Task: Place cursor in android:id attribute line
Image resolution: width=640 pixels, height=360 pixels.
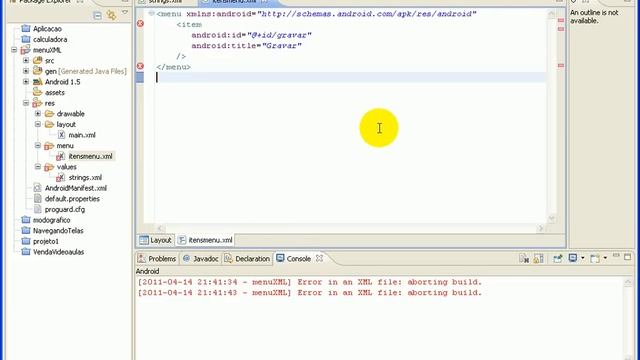Action: pos(251,35)
